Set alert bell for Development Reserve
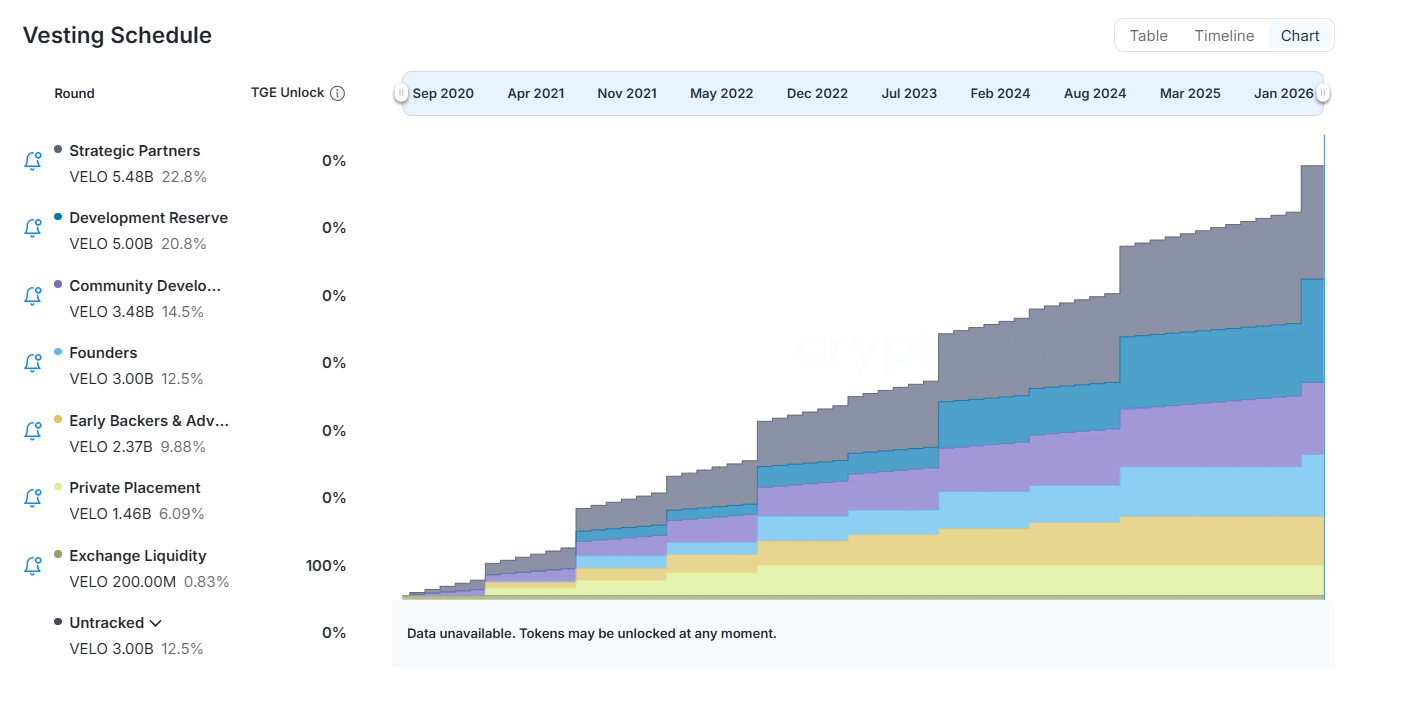The width and height of the screenshot is (1410, 710). (32, 228)
